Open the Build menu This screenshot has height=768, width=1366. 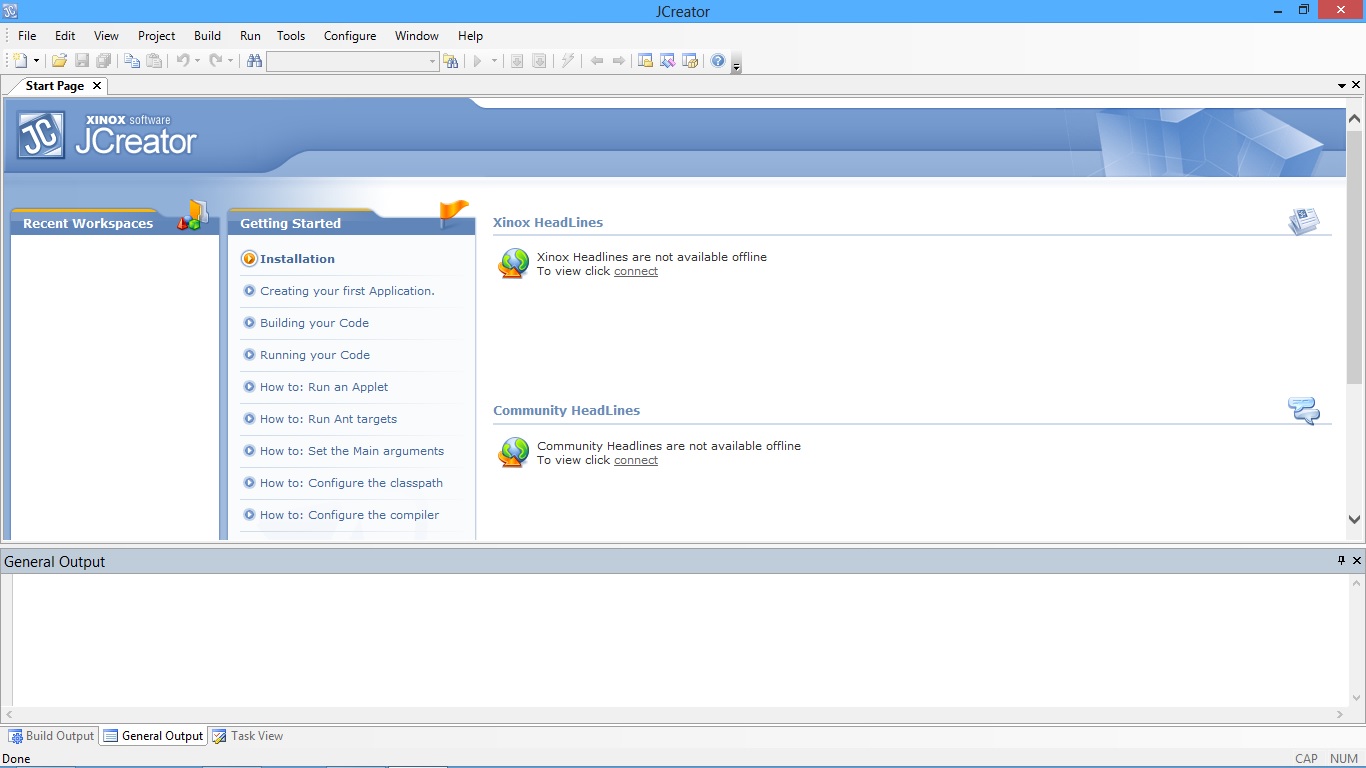pyautogui.click(x=208, y=35)
